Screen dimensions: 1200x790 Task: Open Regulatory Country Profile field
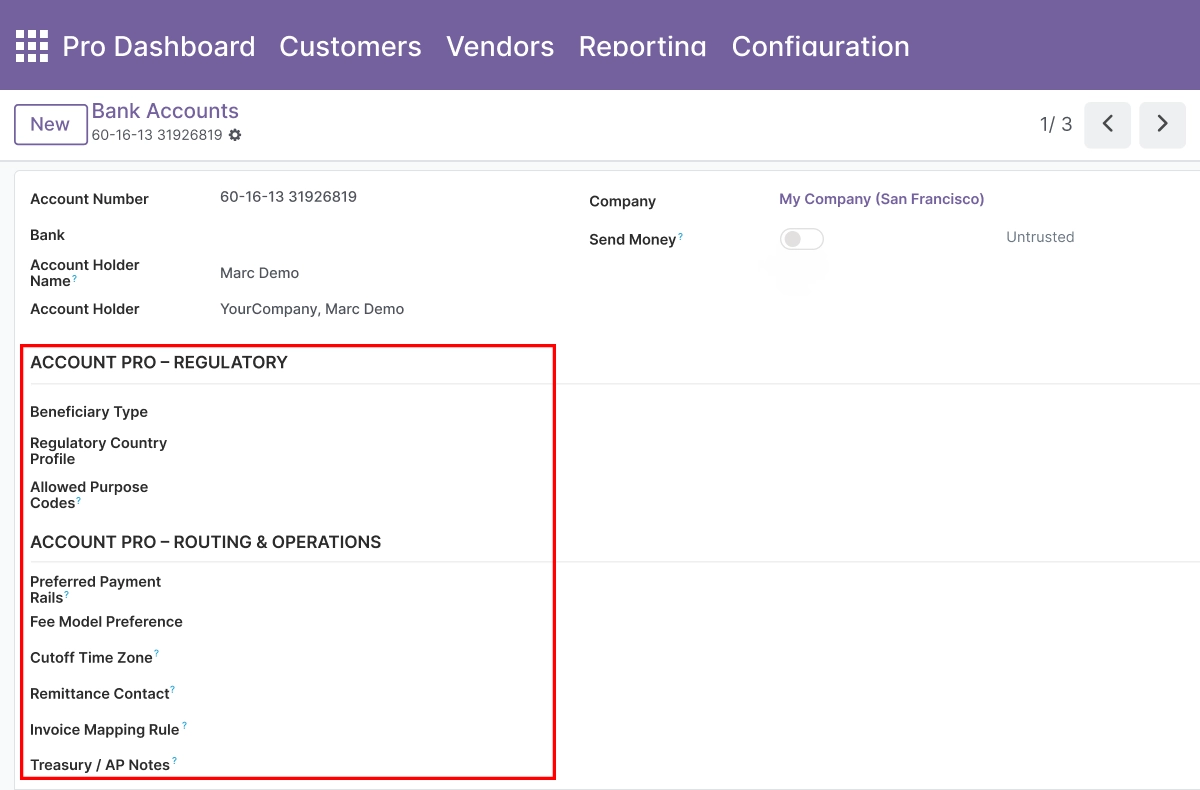pos(385,451)
